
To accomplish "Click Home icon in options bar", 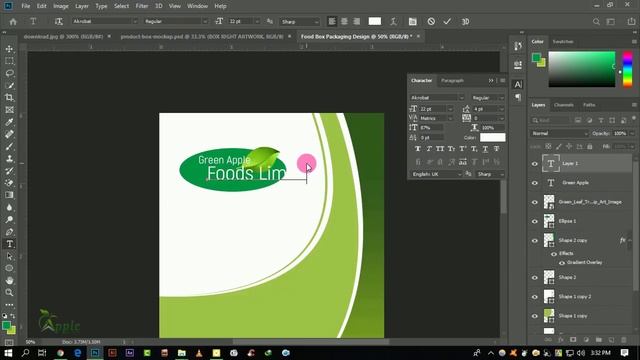I will pyautogui.click(x=13, y=22).
